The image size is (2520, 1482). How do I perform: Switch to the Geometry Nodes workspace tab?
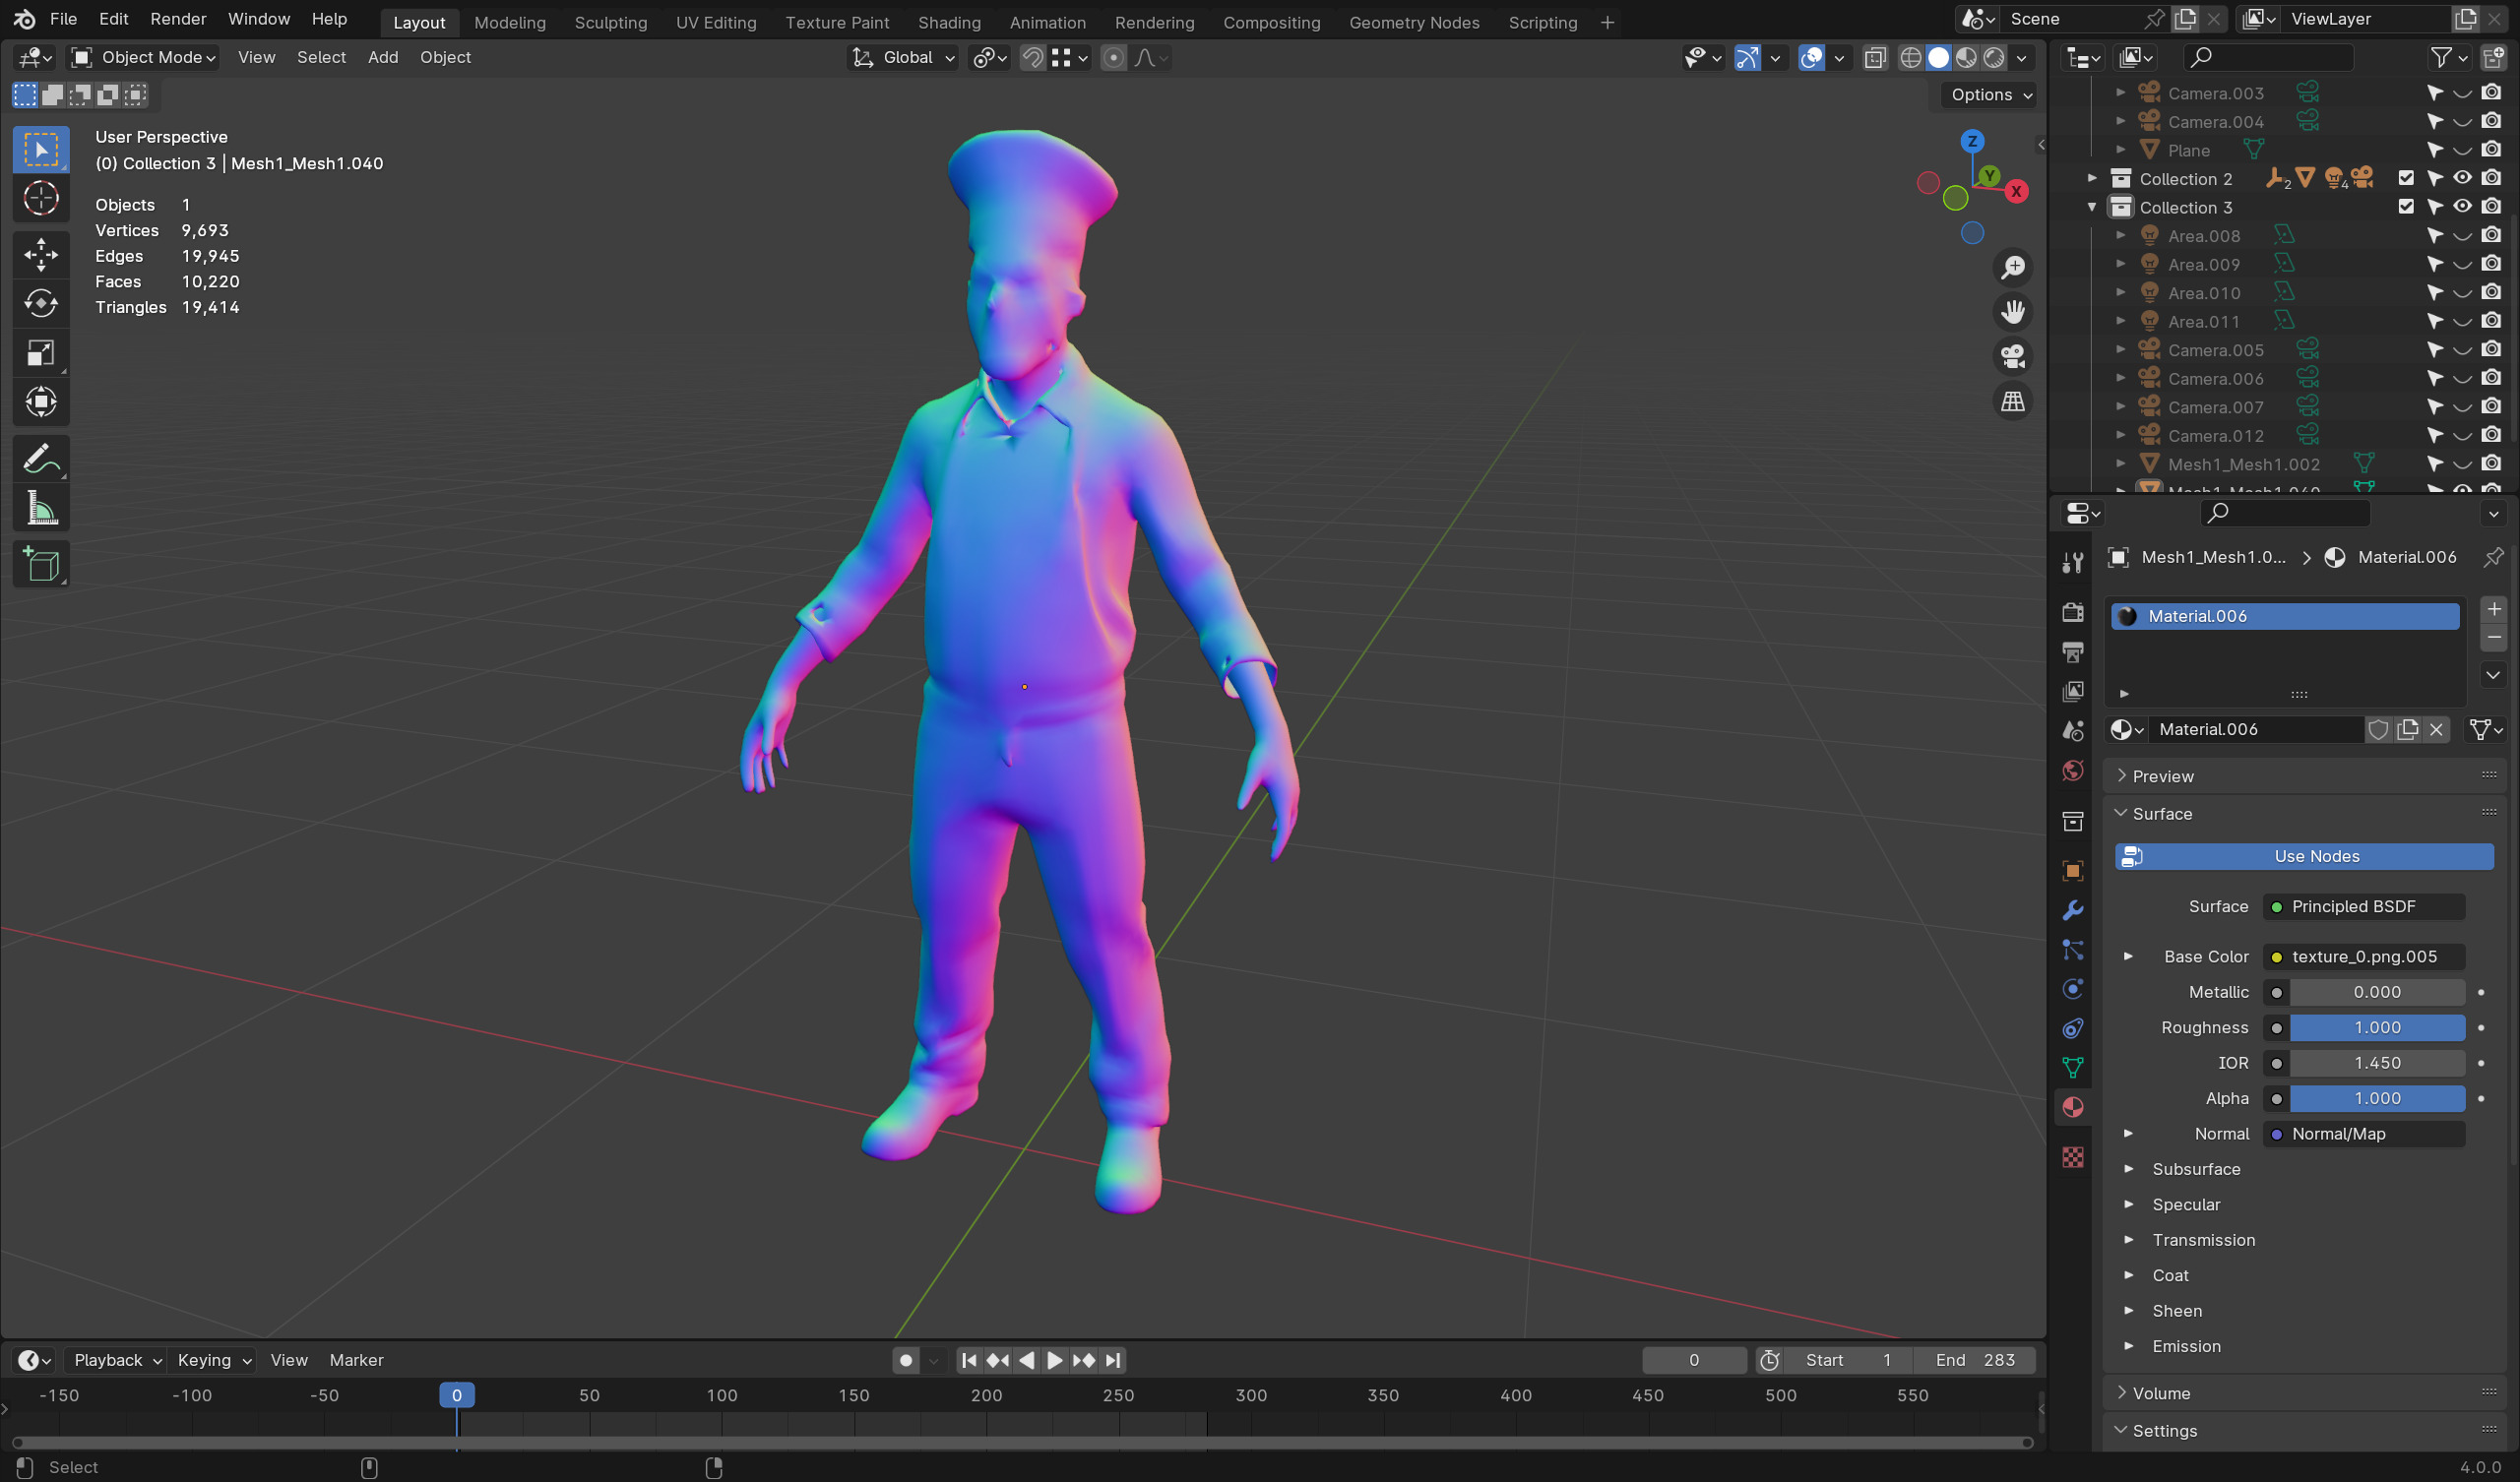[1414, 22]
